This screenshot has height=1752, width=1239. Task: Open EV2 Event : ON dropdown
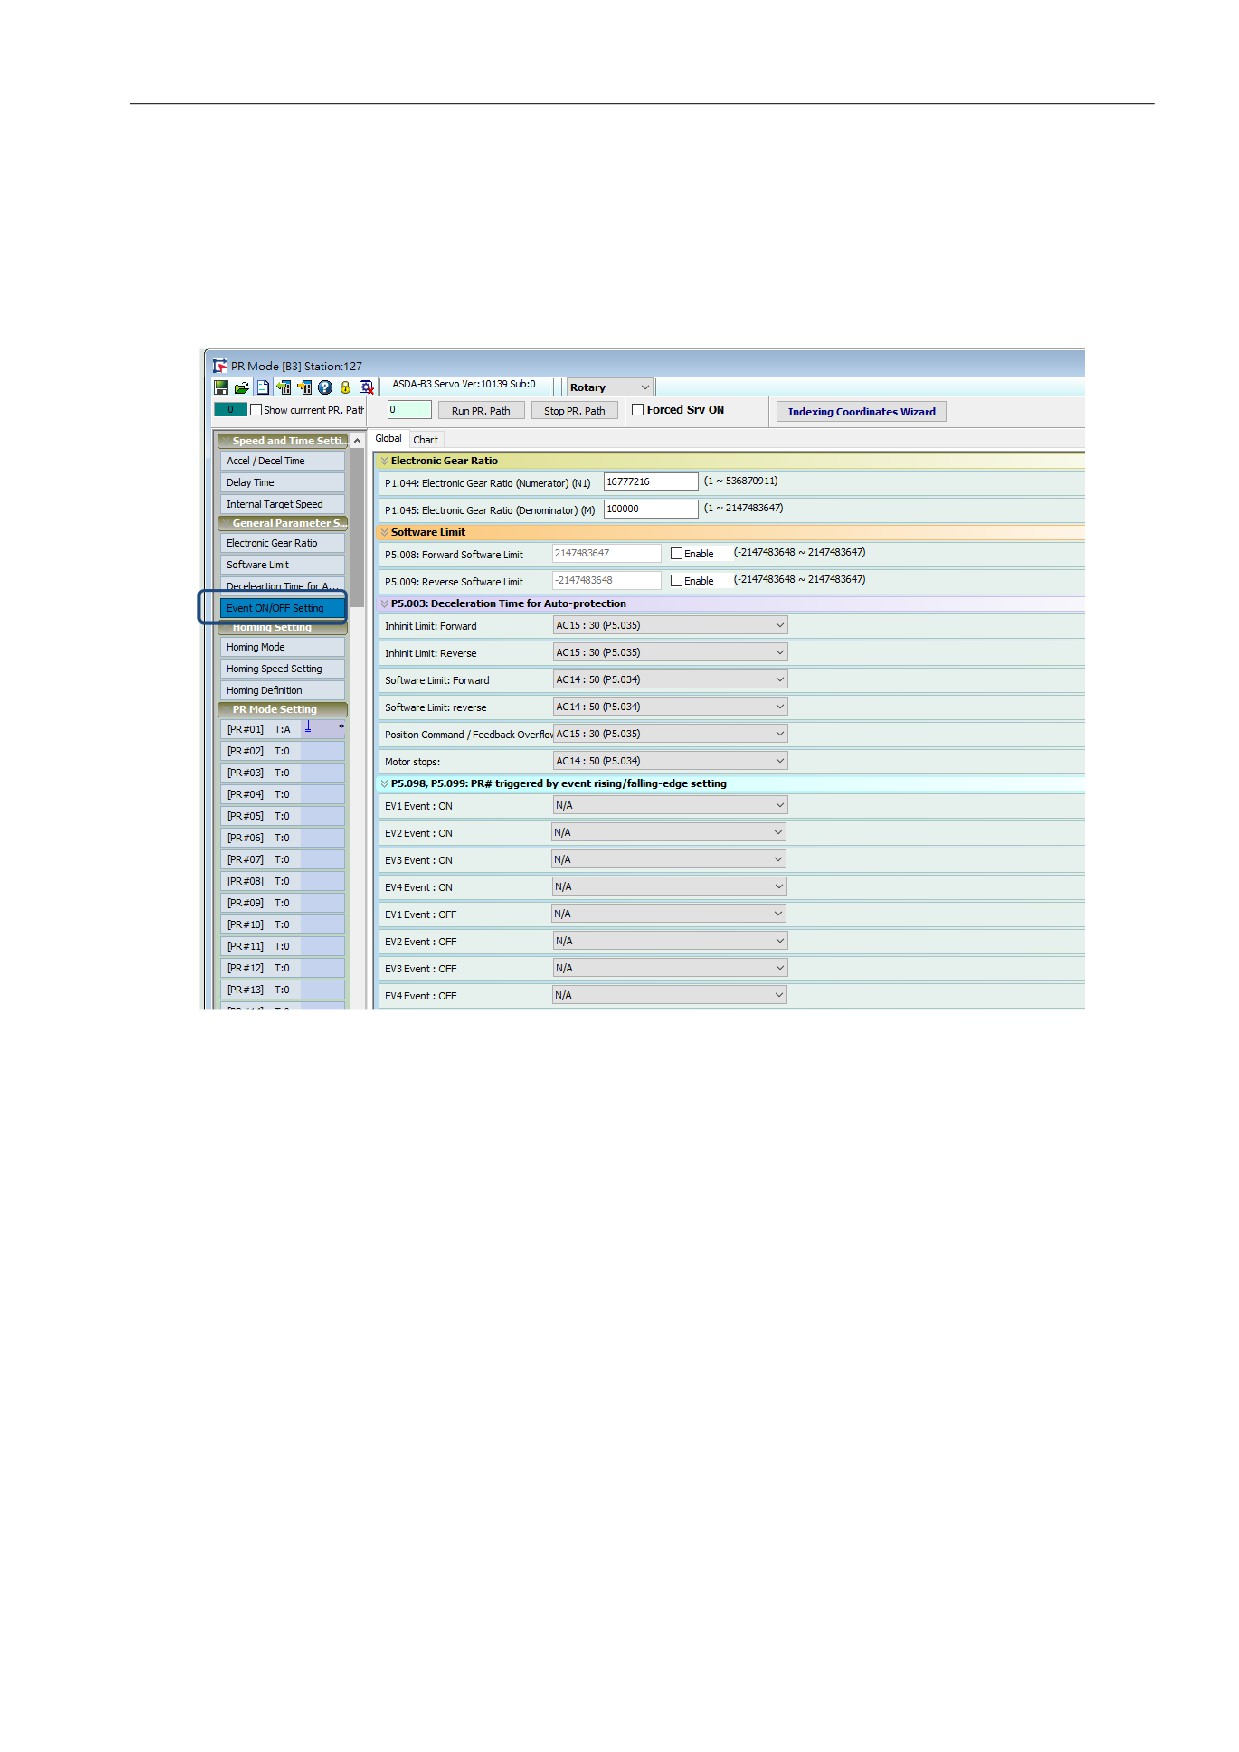[669, 832]
